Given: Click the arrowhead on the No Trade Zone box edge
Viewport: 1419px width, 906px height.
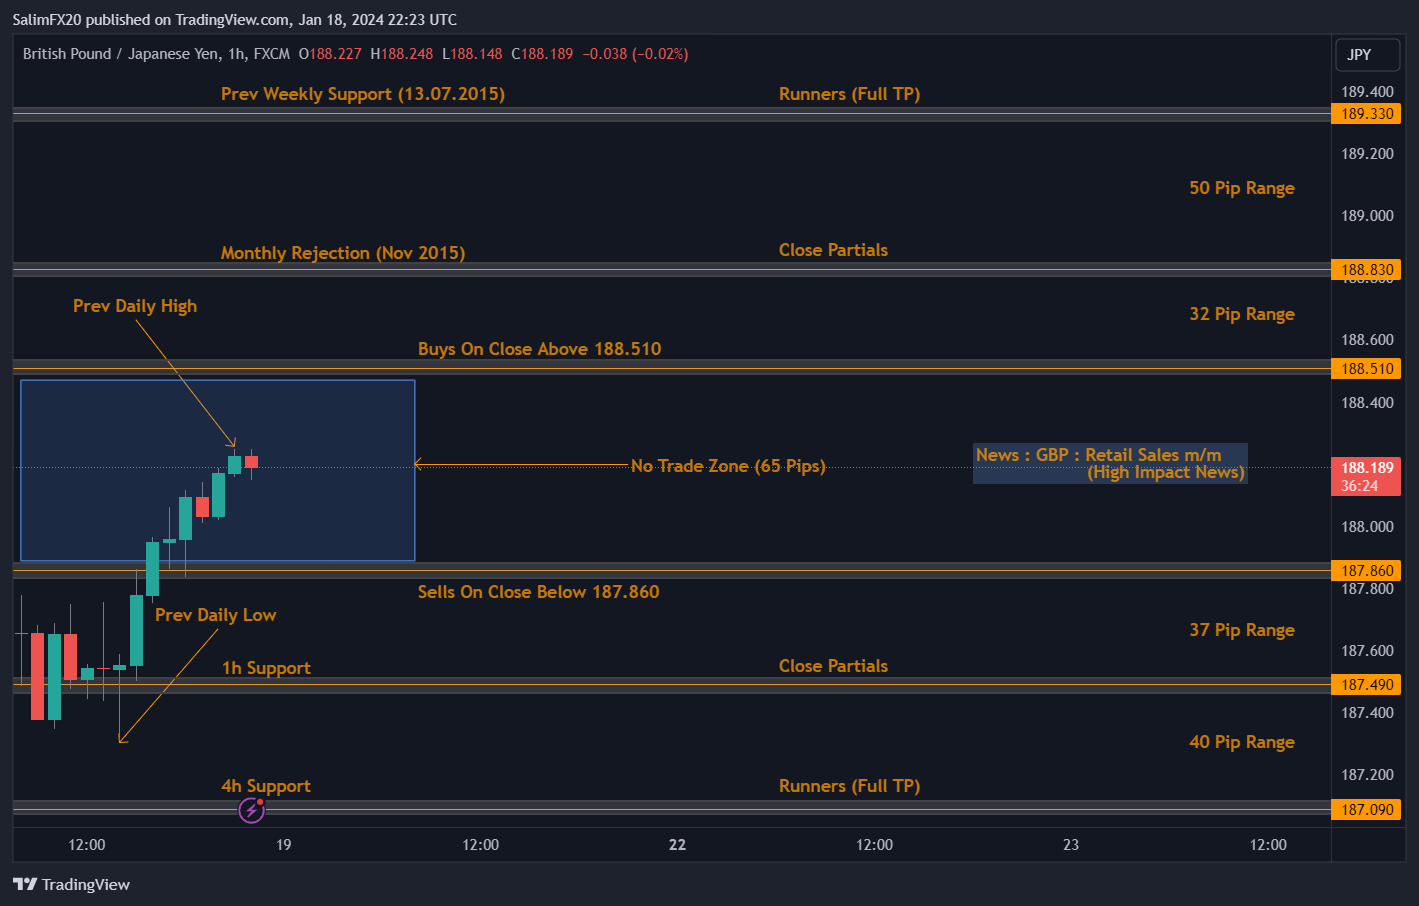Looking at the screenshot, I should coord(419,464).
